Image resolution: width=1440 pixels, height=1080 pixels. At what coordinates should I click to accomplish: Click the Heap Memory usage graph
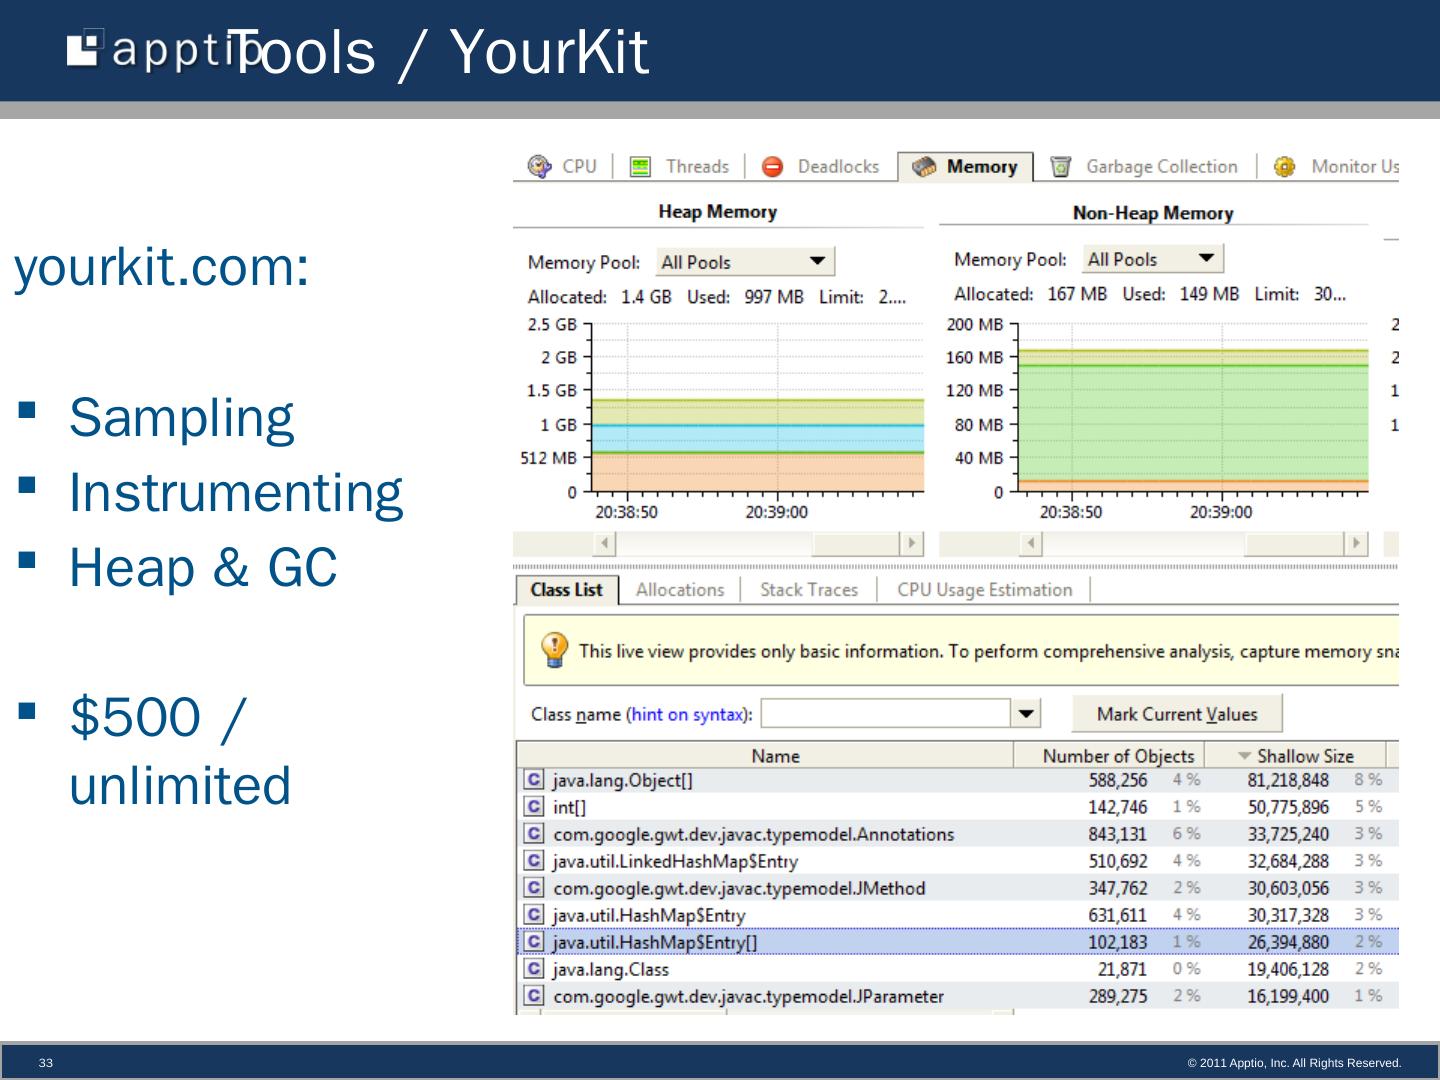[757, 408]
